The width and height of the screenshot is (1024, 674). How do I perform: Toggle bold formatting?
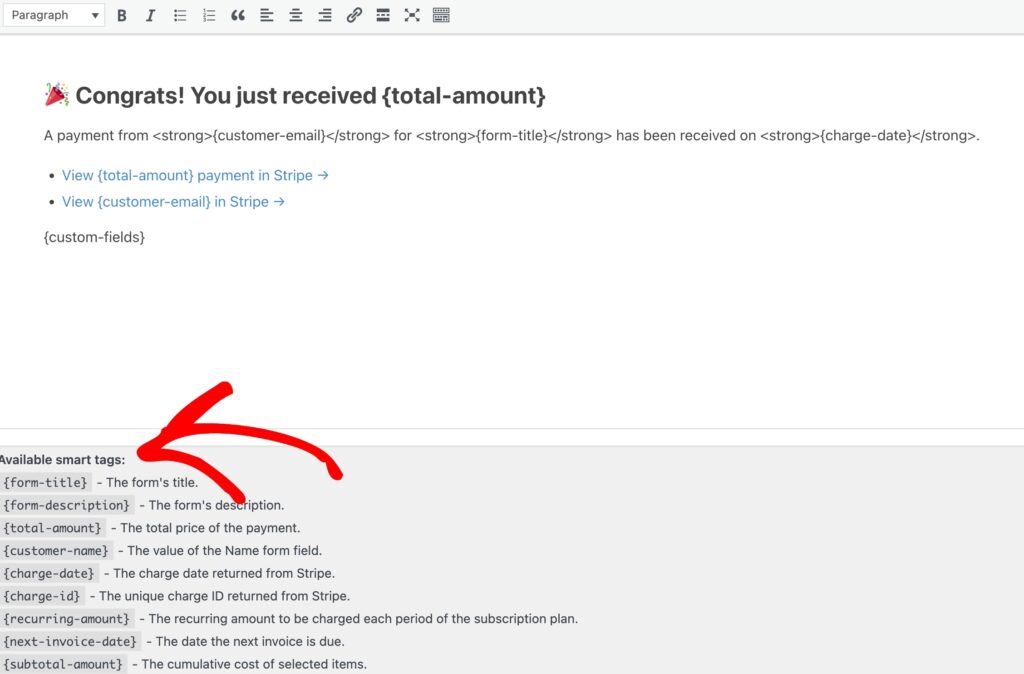coord(122,16)
